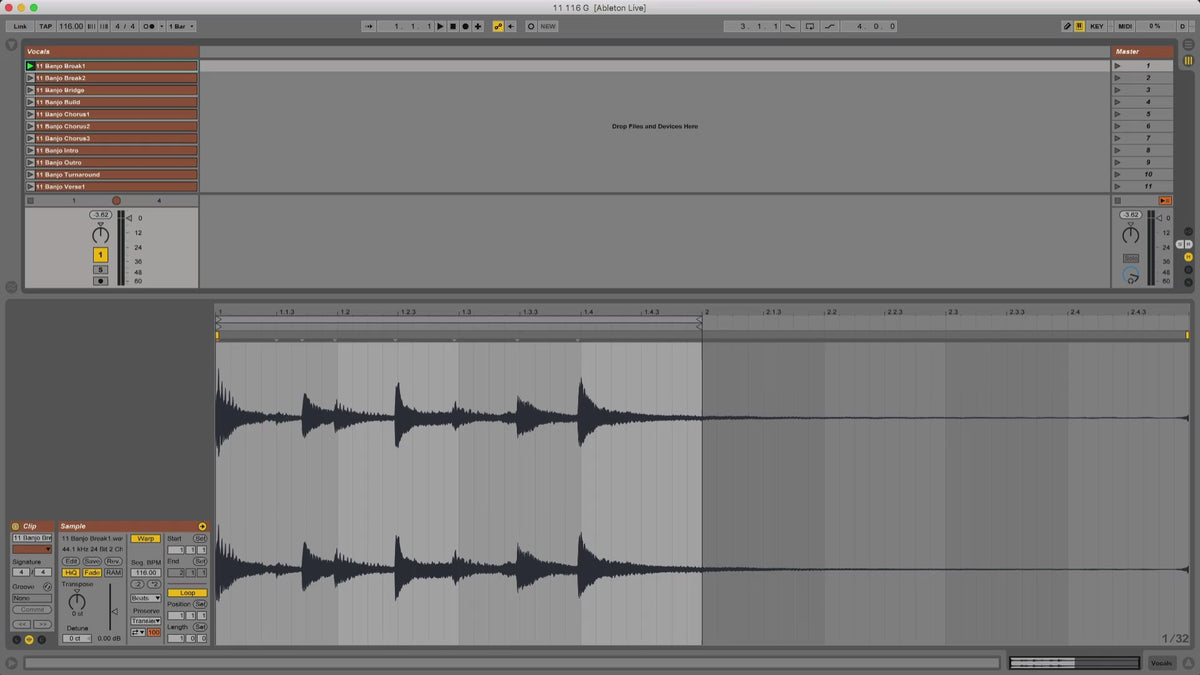
Task: Open the 1 Bar quantization dropdown
Action: tap(181, 26)
